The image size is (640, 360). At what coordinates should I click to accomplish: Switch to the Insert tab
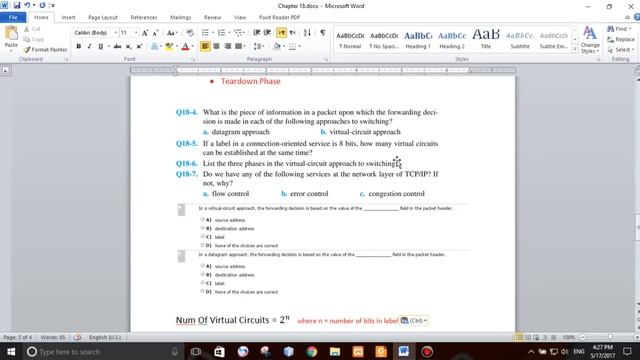68,17
